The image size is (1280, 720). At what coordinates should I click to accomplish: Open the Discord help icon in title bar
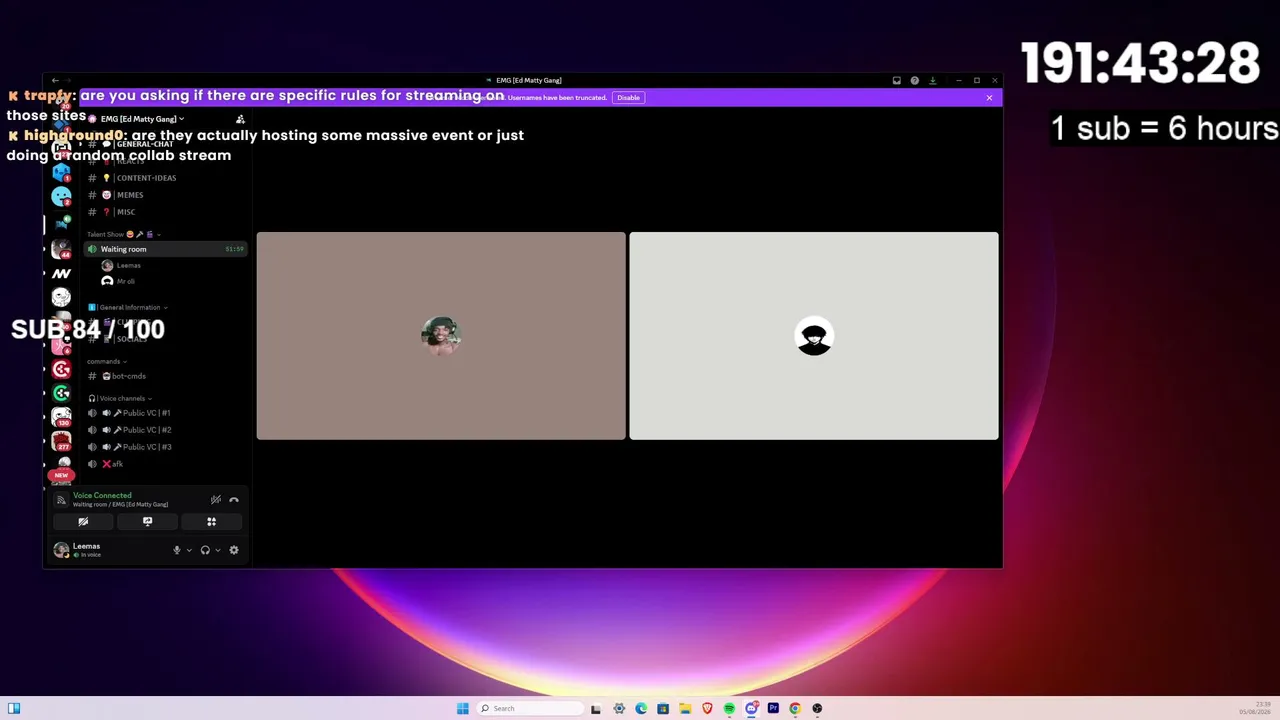(x=914, y=81)
